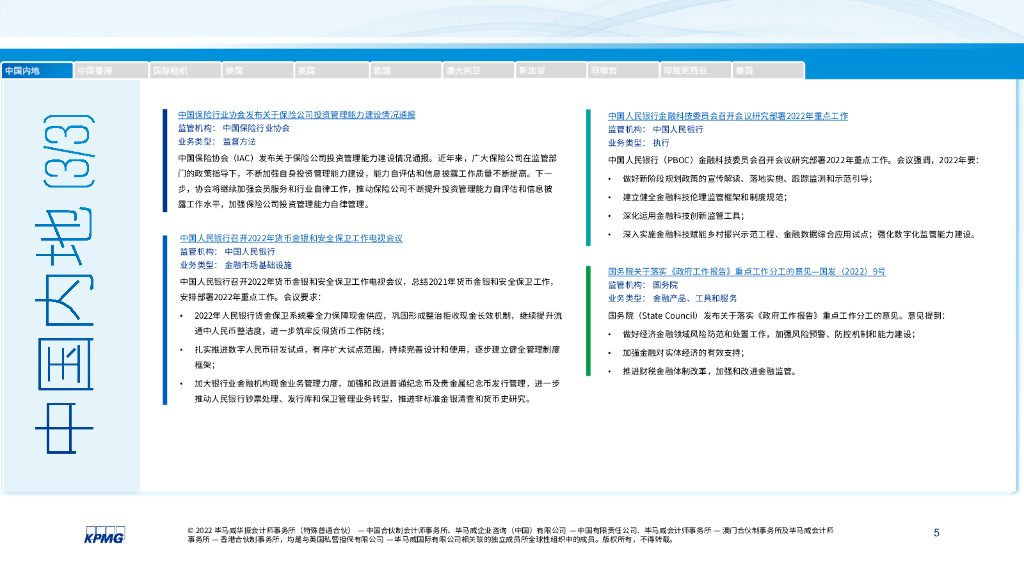The height and width of the screenshot is (576, 1024).
Task: Go to the 新加坡 tab
Action: point(551,71)
